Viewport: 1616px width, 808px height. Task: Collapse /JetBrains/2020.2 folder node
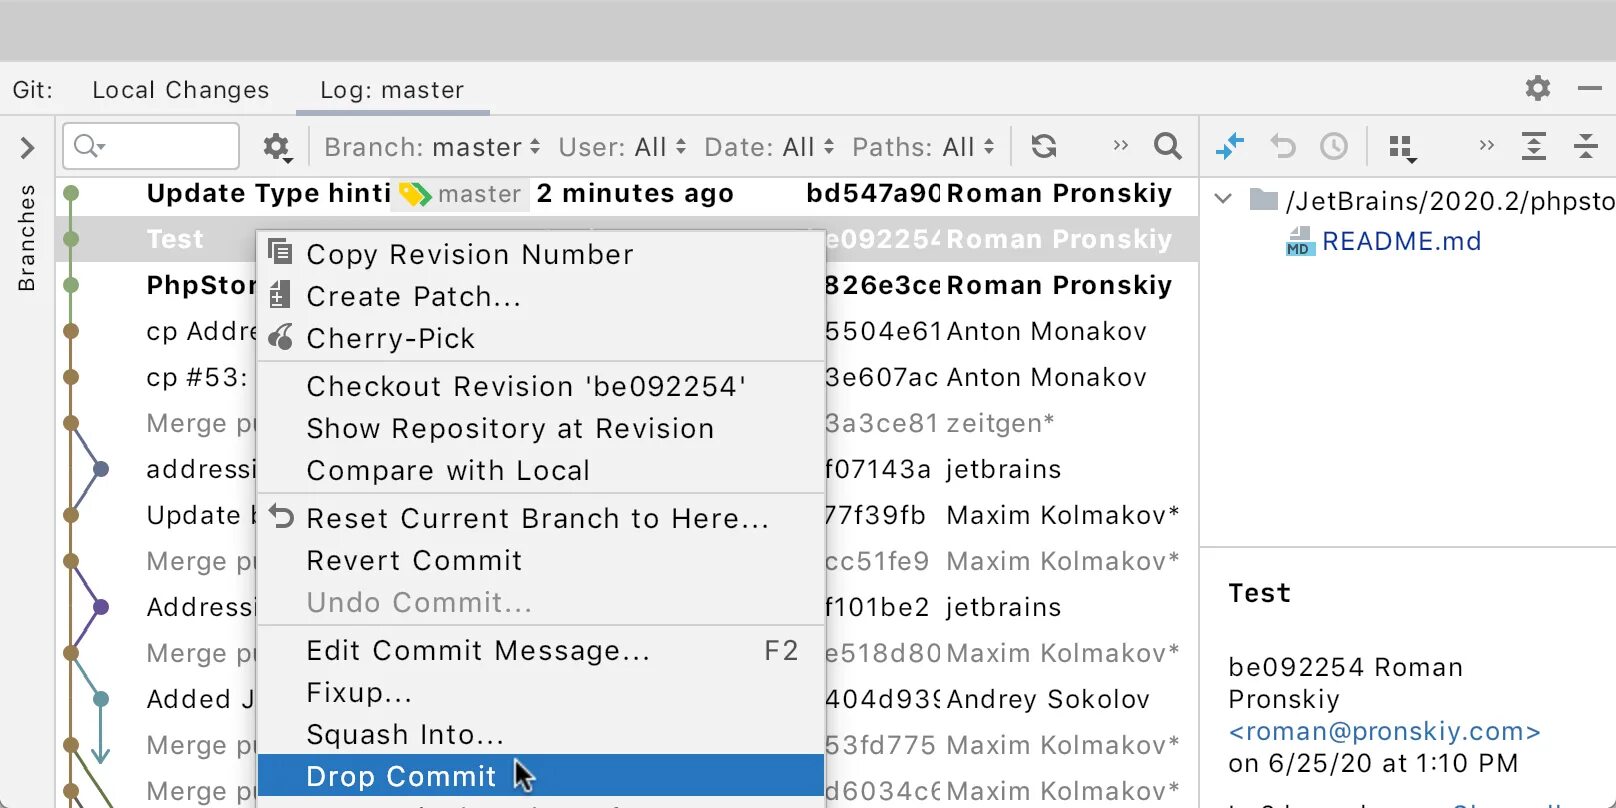pos(1223,199)
